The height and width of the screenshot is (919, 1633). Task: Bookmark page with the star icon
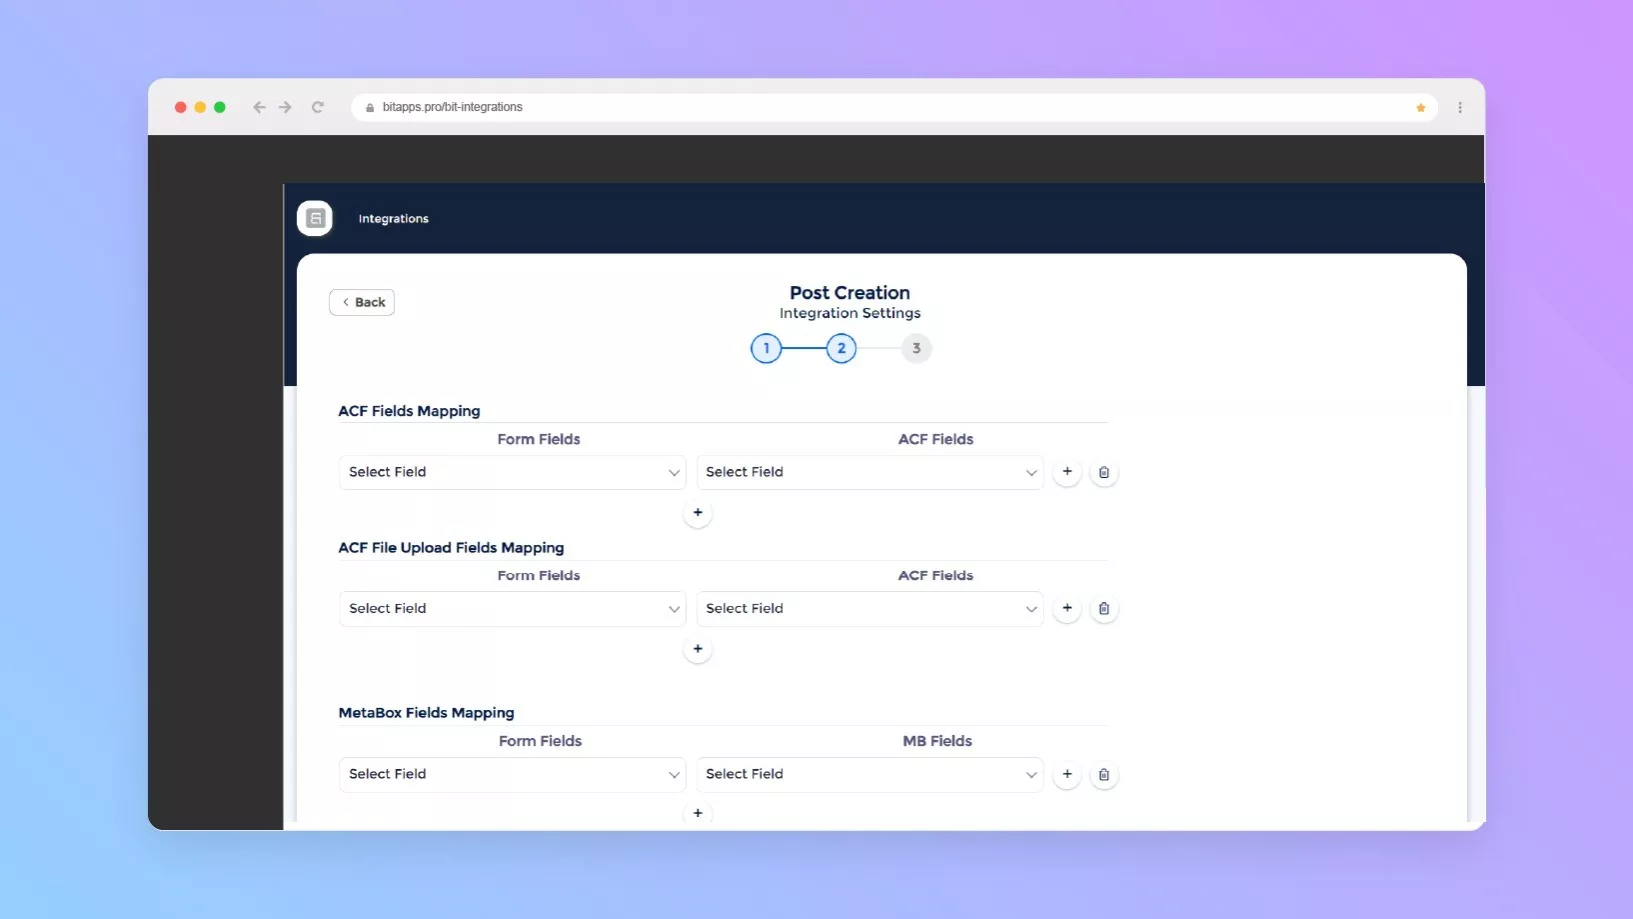pos(1420,108)
